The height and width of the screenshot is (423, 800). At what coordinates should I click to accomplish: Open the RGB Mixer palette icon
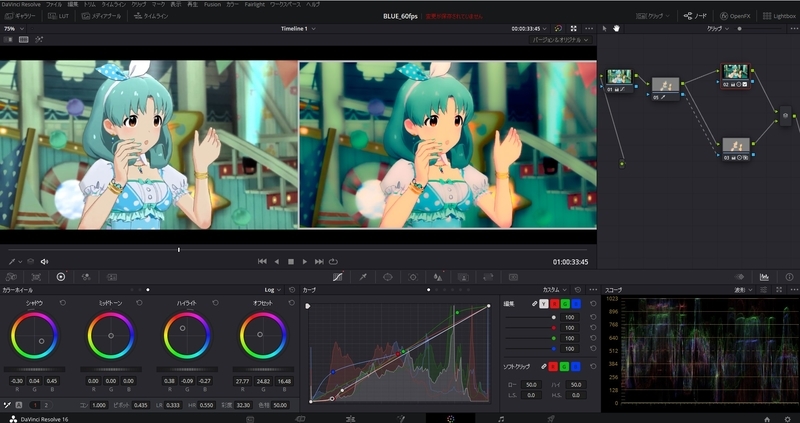pos(86,277)
